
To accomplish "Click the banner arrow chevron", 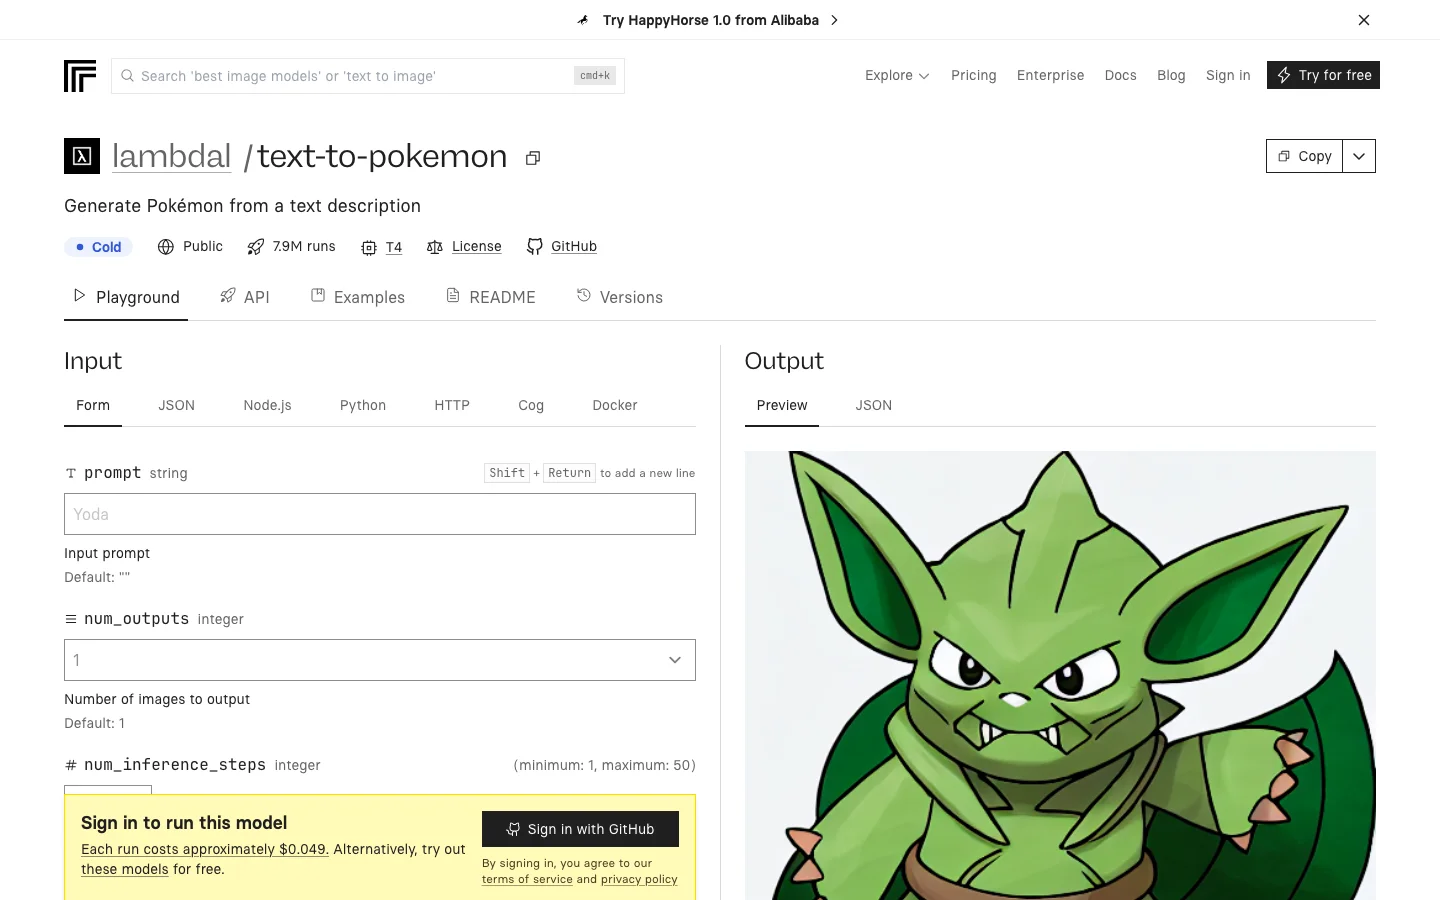I will (x=834, y=20).
